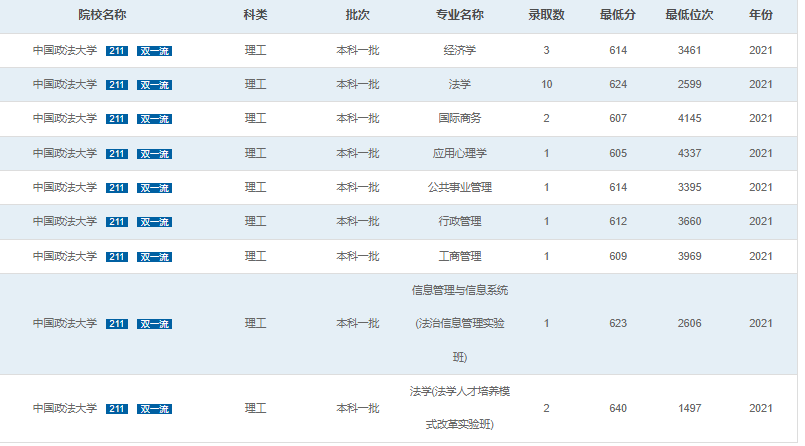The width and height of the screenshot is (805, 446).
Task: Click minimum score 605
Action: tap(618, 153)
